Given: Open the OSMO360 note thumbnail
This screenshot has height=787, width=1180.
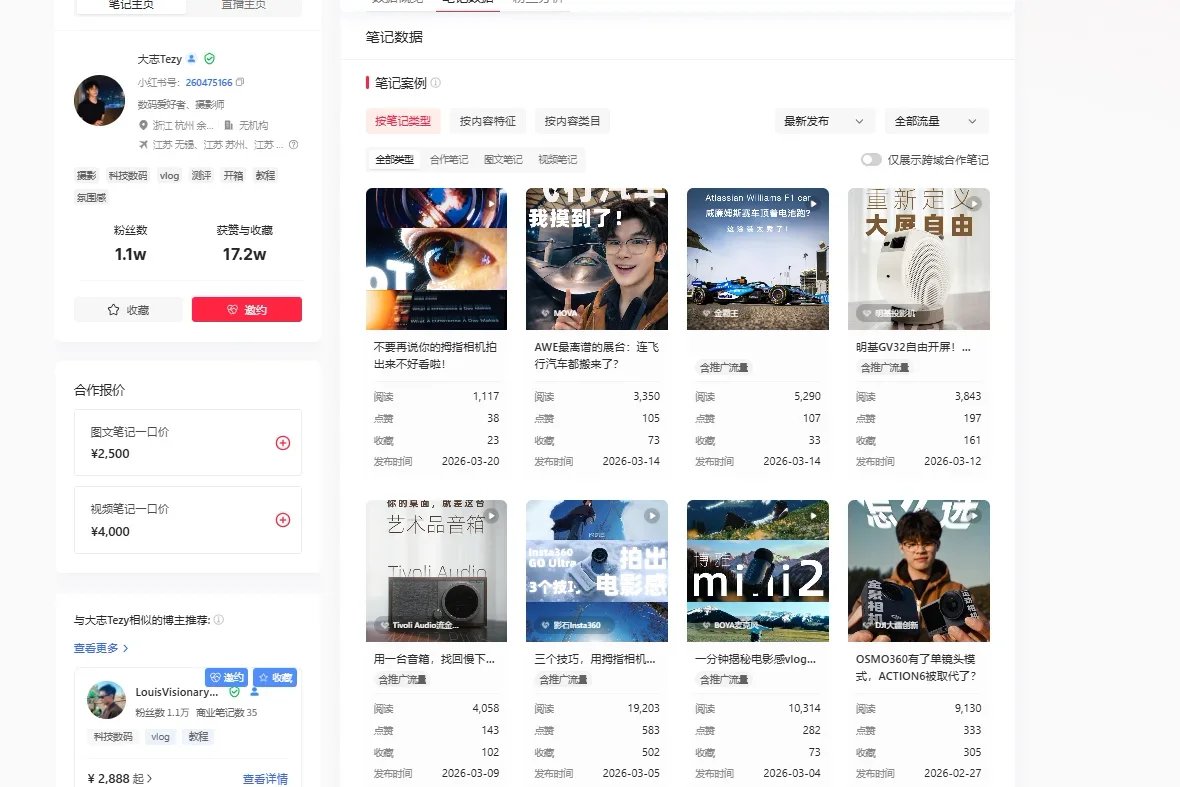Looking at the screenshot, I should tap(919, 571).
